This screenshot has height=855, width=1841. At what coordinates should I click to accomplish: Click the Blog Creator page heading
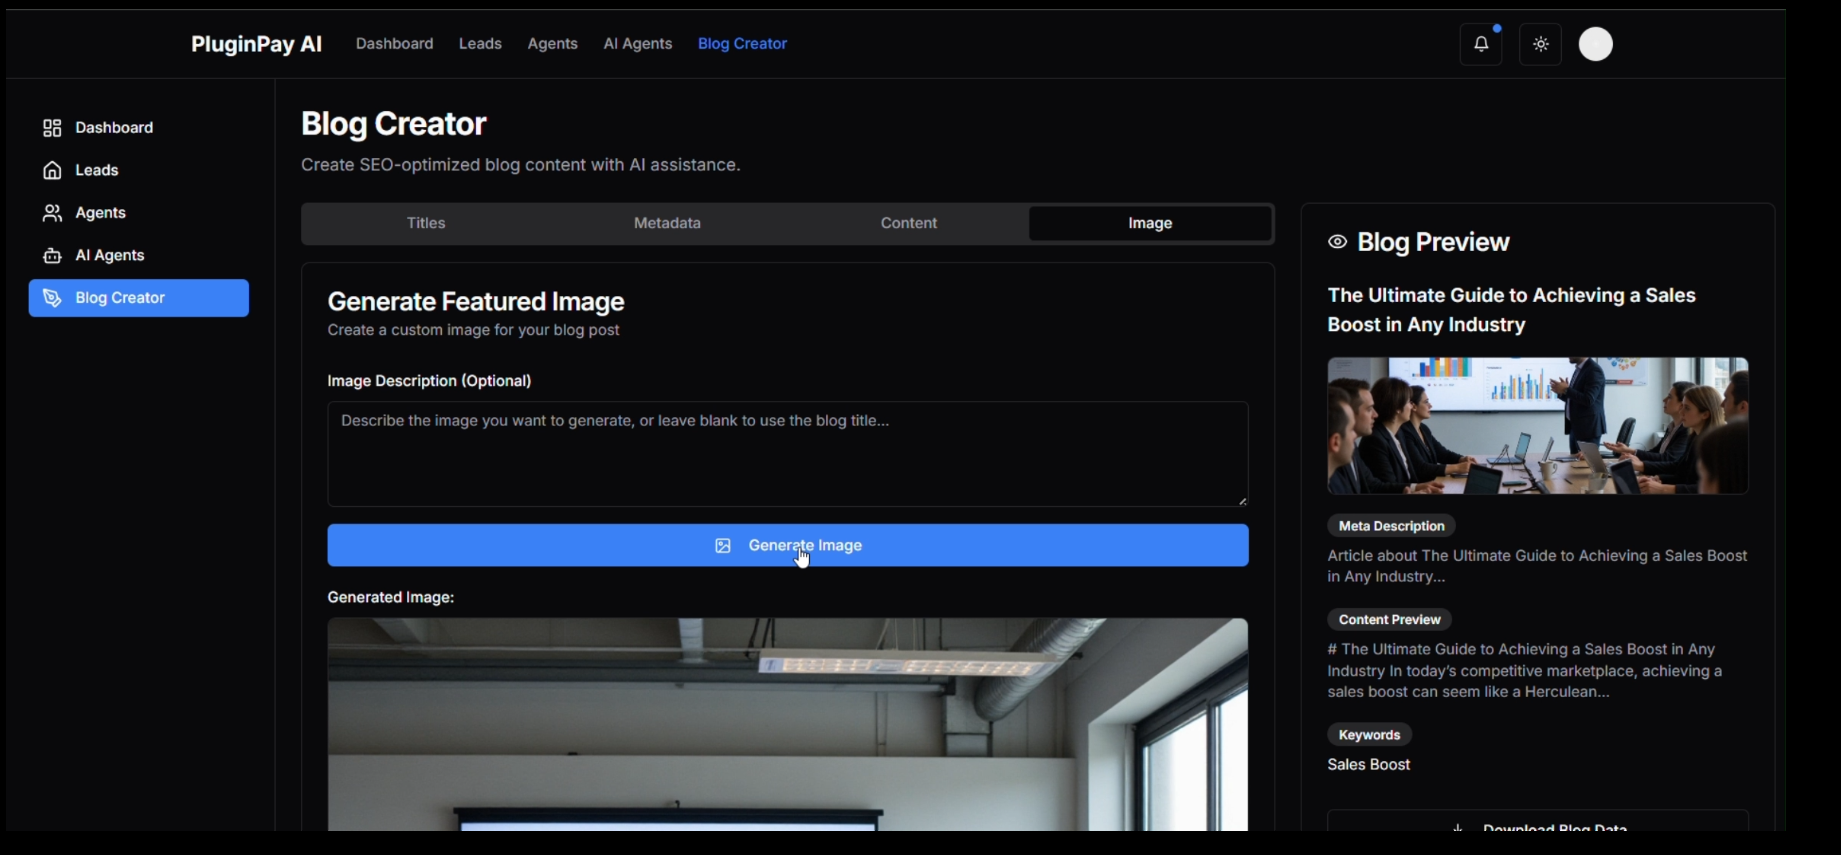click(394, 124)
